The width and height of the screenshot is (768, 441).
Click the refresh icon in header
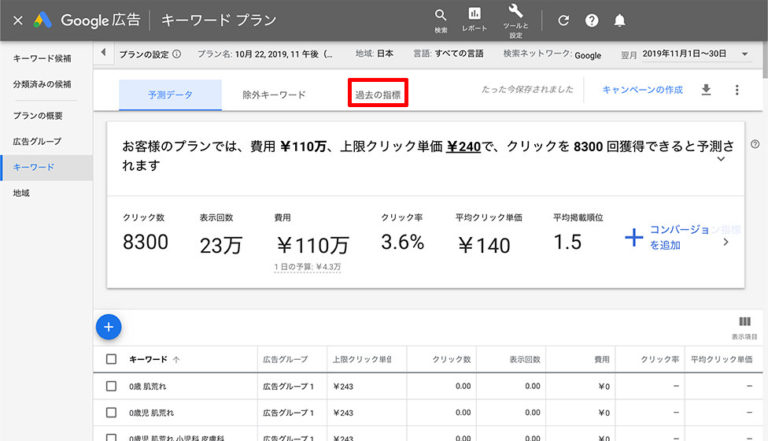pos(563,21)
